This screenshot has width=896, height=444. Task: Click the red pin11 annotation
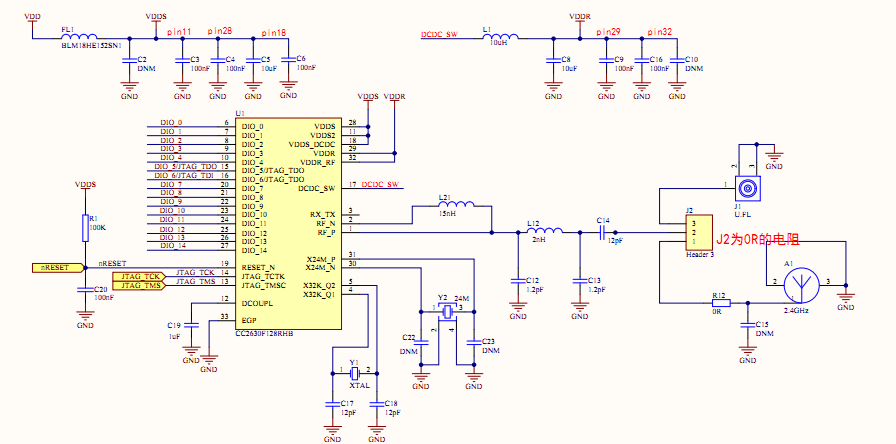[x=179, y=33]
